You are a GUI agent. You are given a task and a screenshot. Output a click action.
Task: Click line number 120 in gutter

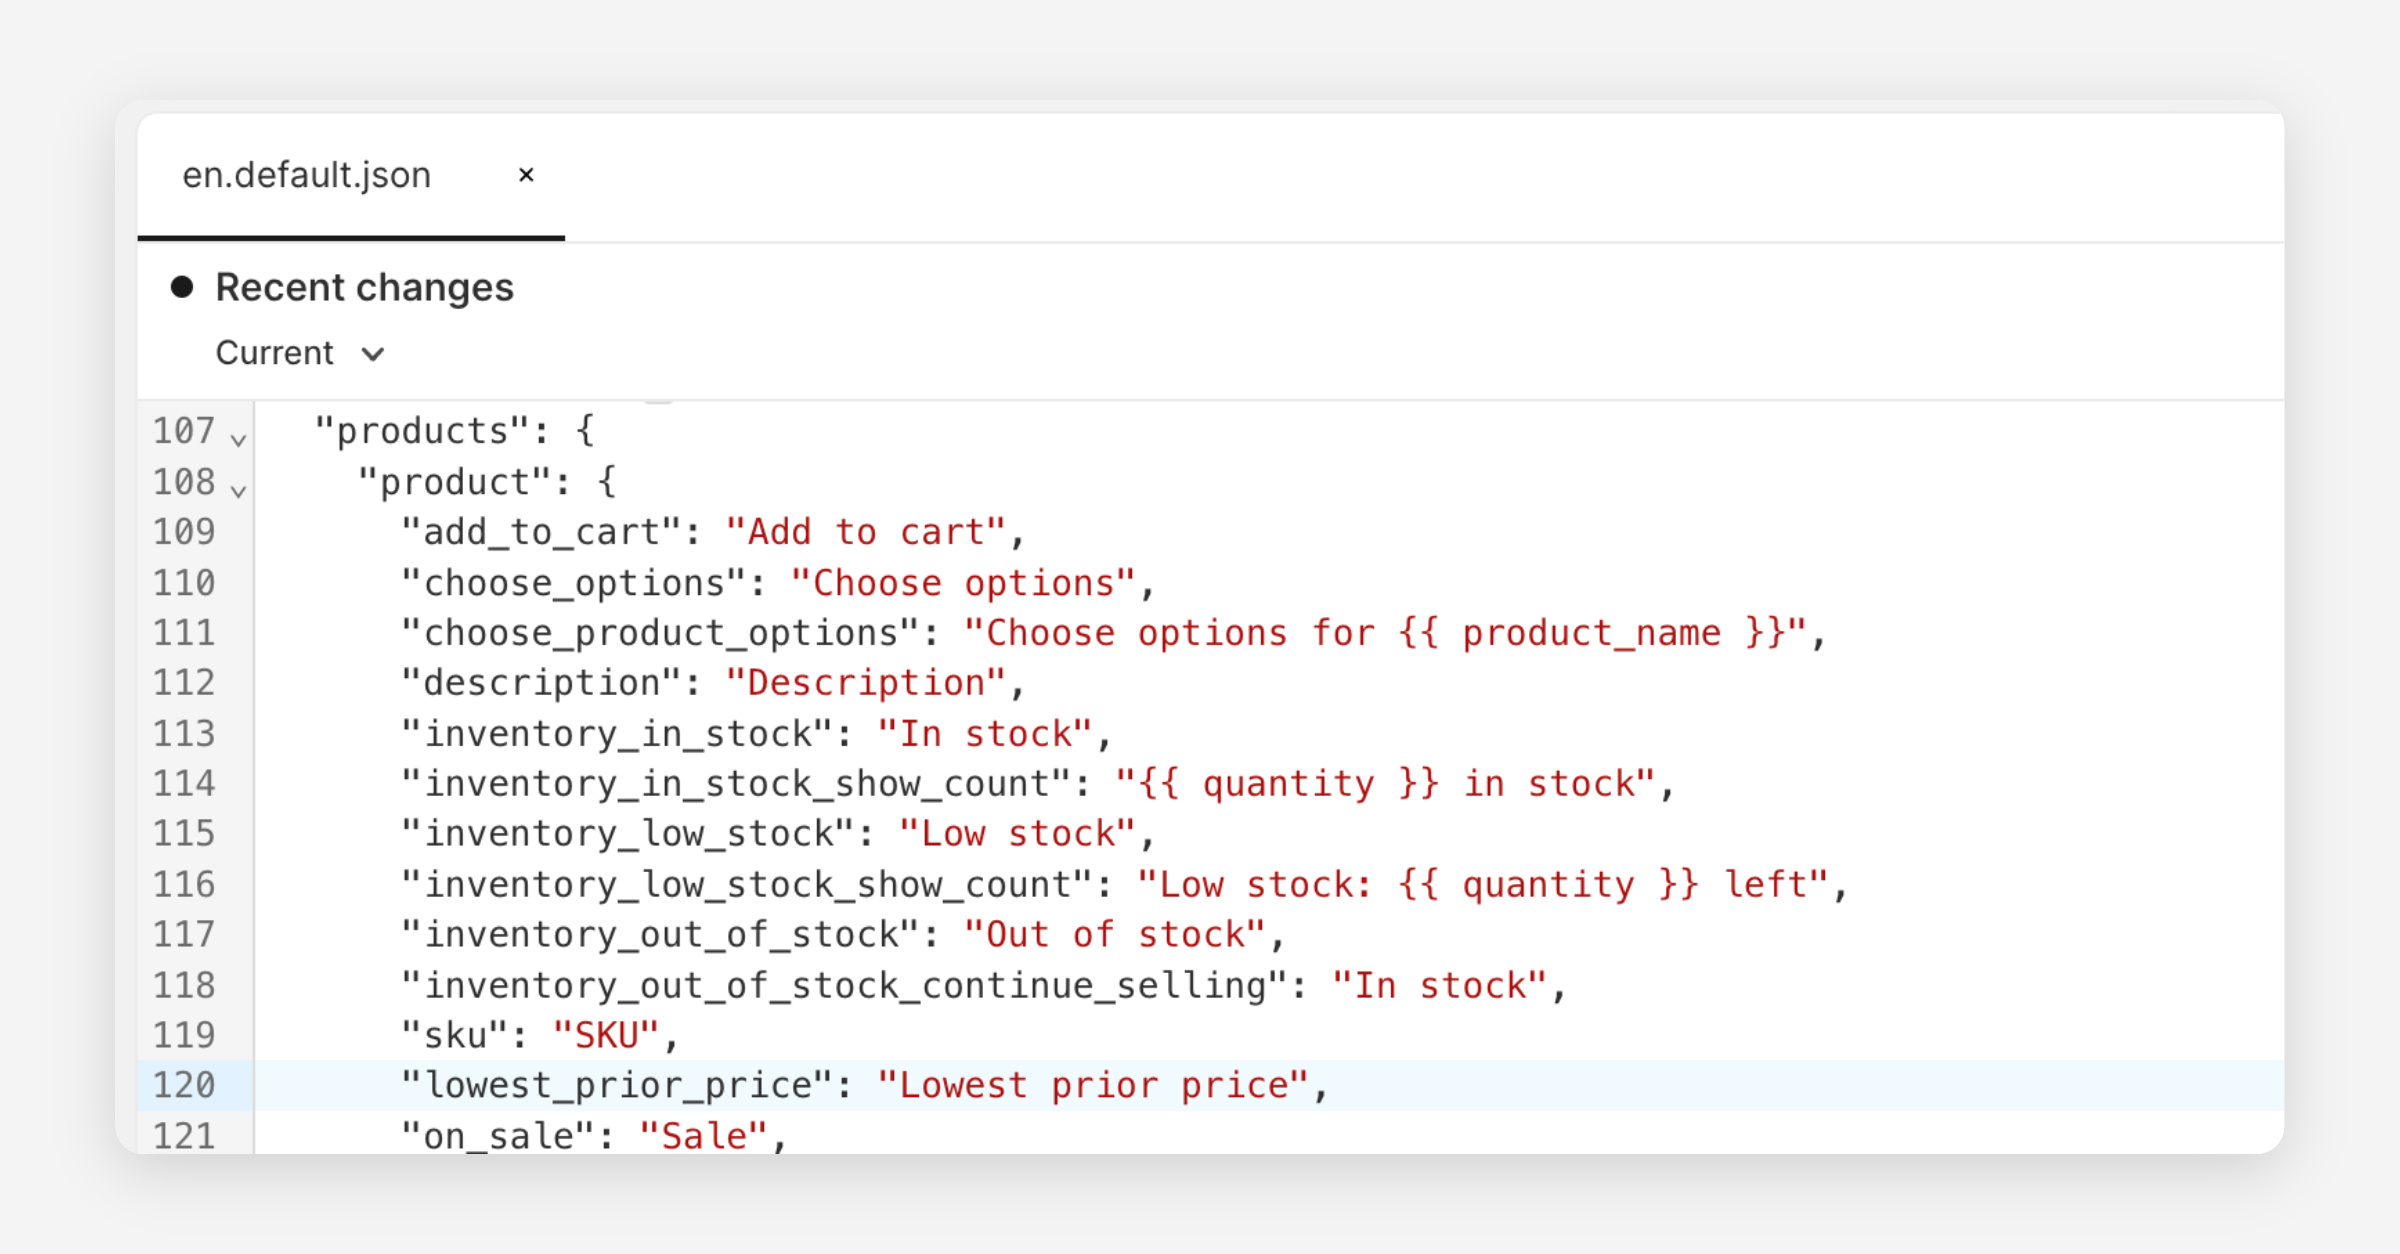click(x=184, y=1085)
